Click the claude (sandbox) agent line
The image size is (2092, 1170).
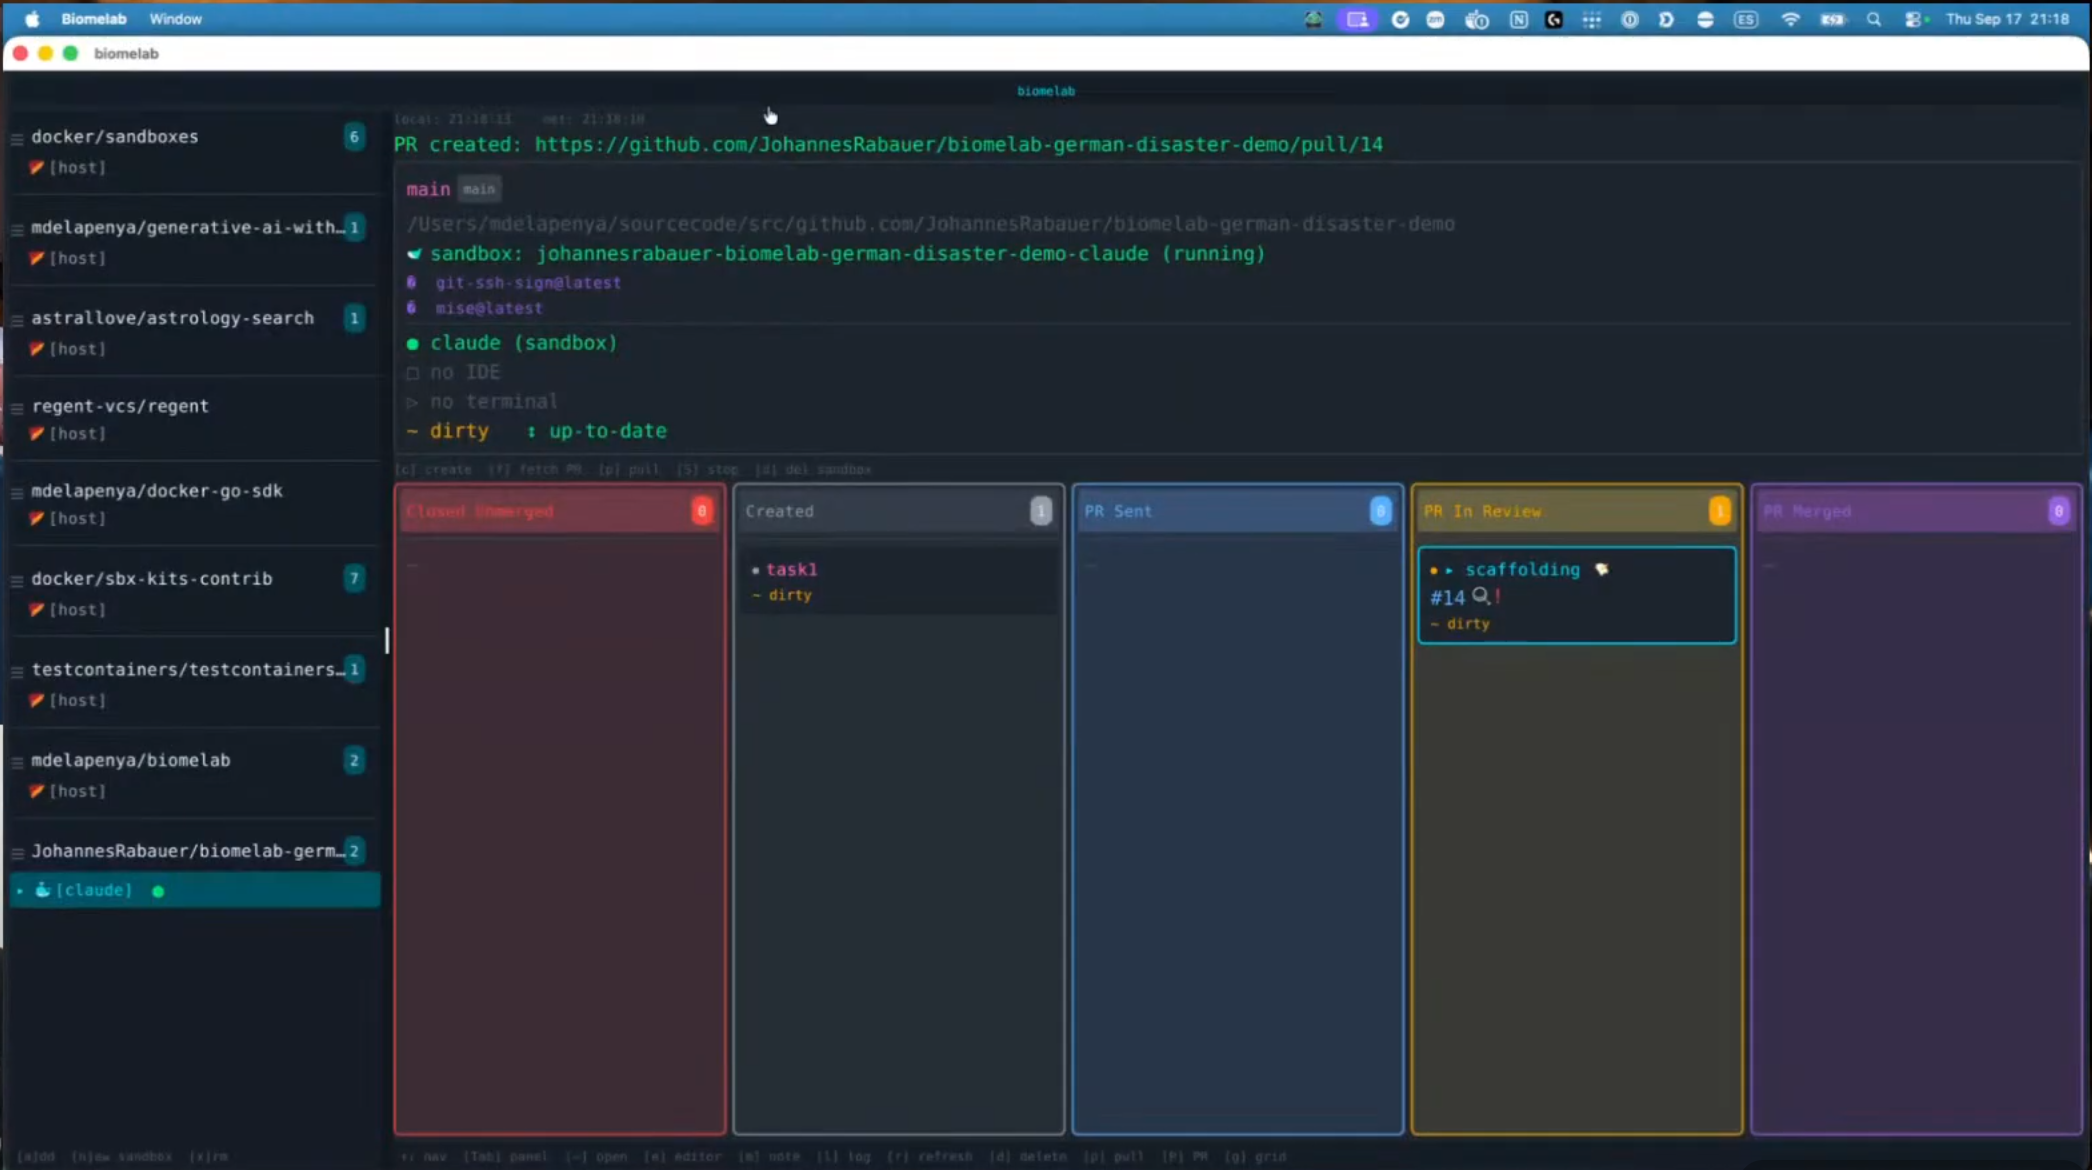[524, 343]
